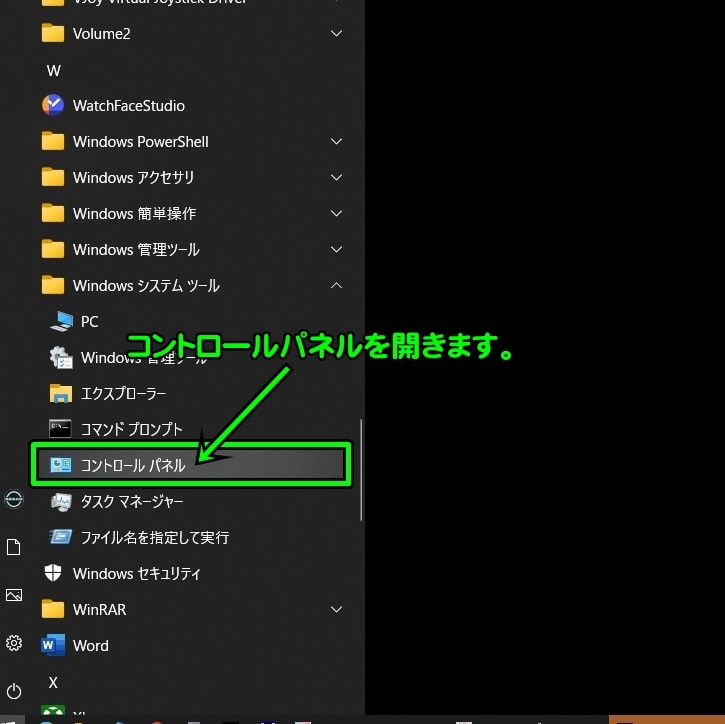Open the WatchFaceStudio app icon
This screenshot has height=724, width=725.
[53, 105]
